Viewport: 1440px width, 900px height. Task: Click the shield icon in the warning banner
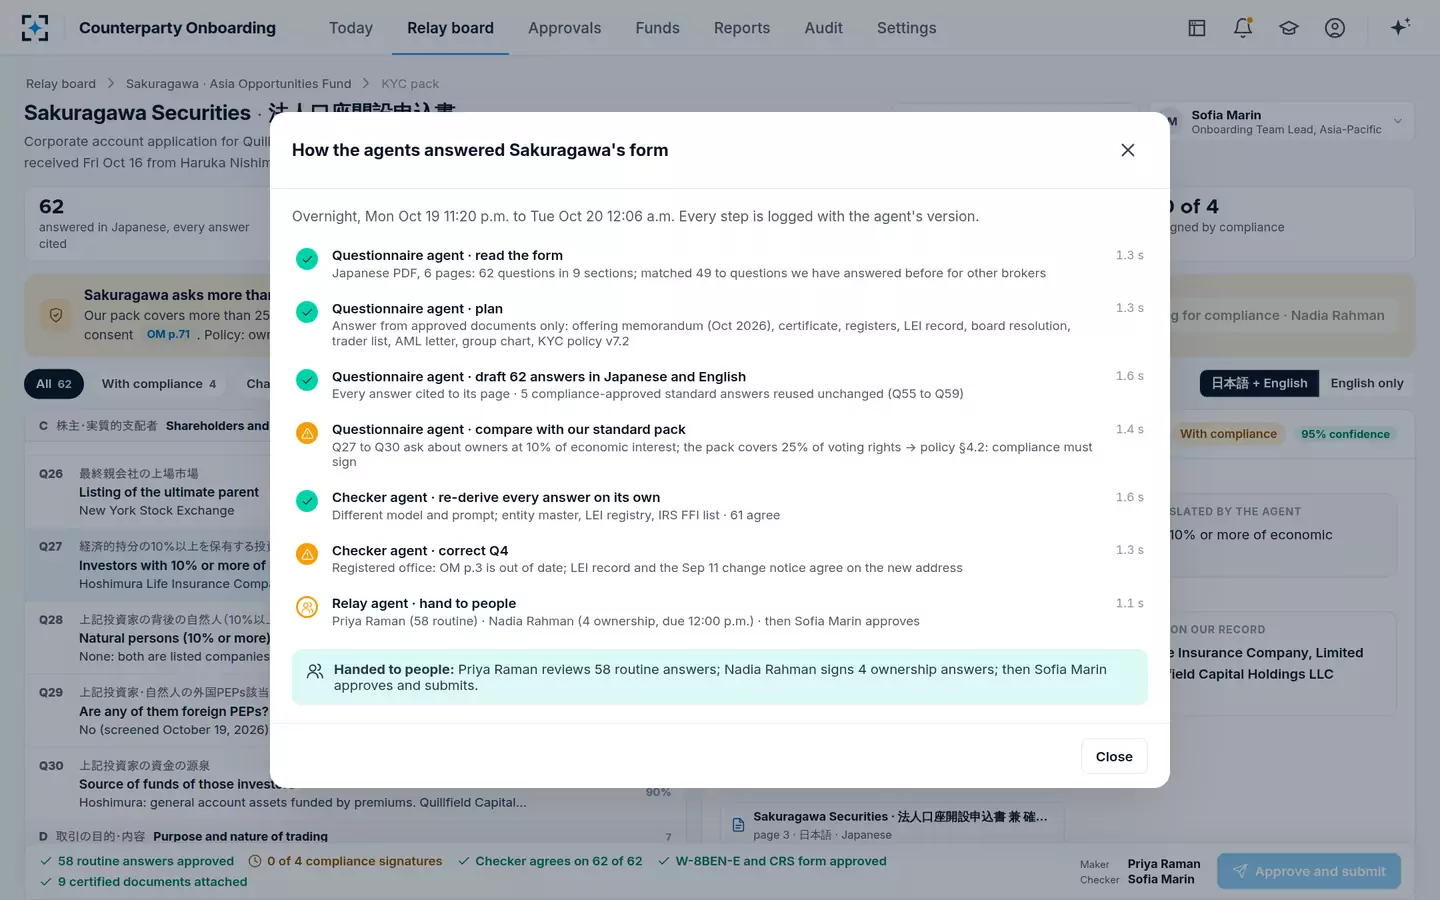pyautogui.click(x=56, y=315)
